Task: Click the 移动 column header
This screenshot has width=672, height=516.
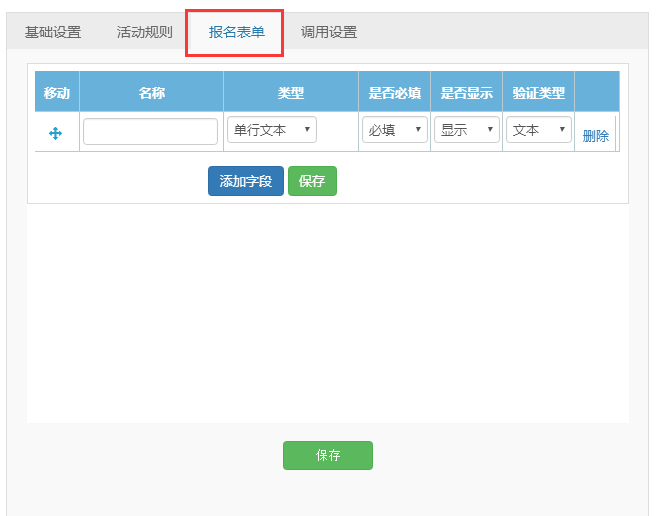Action: 57,93
